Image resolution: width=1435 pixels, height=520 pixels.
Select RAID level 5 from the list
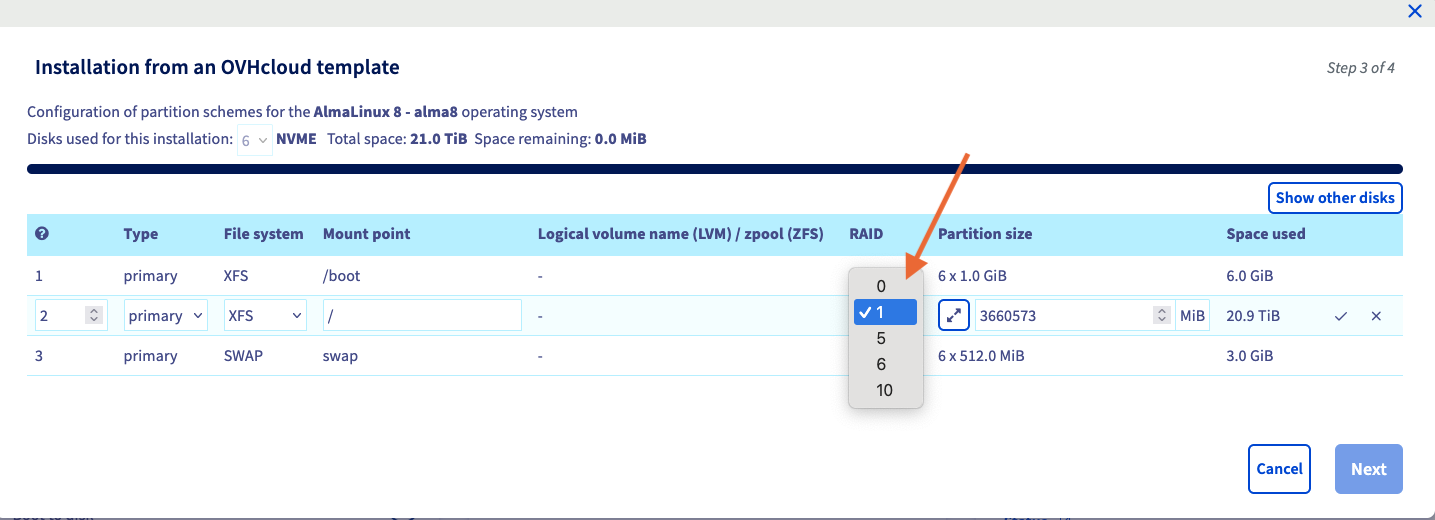[x=885, y=338]
